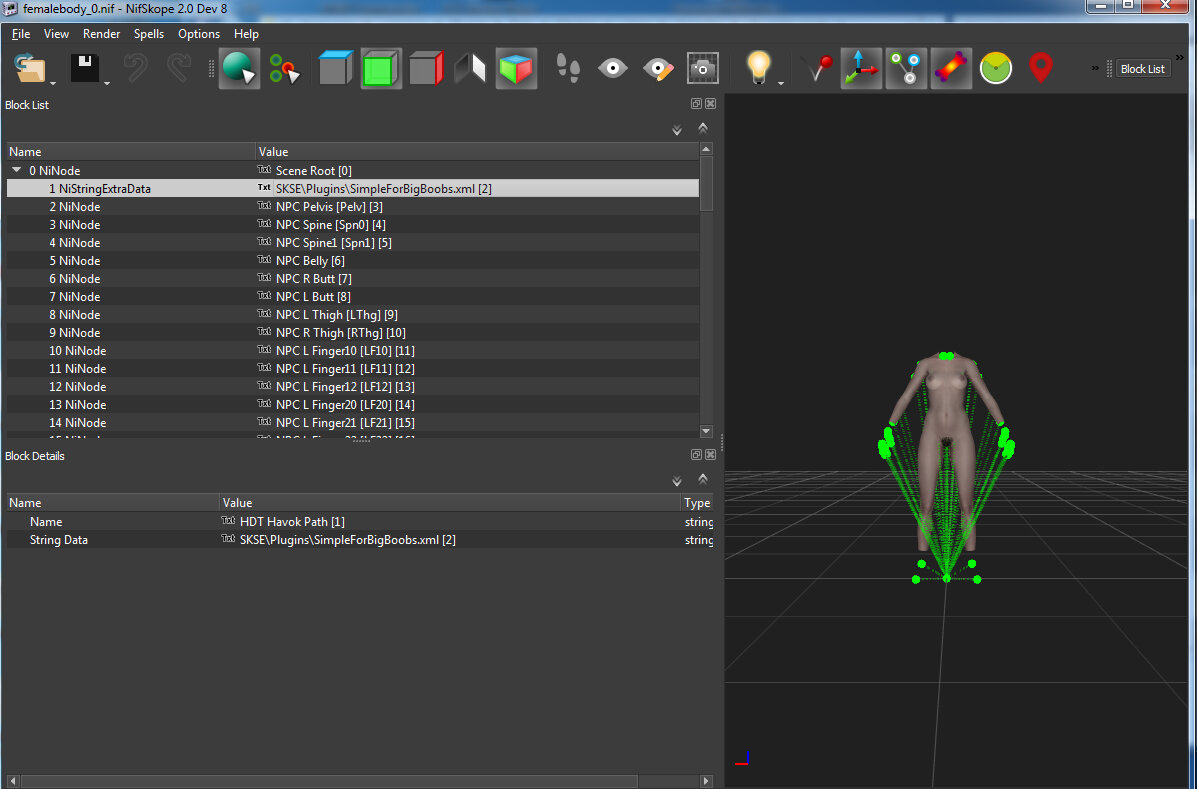Toggle the axes display button
This screenshot has height=789, width=1197.
[x=860, y=69]
